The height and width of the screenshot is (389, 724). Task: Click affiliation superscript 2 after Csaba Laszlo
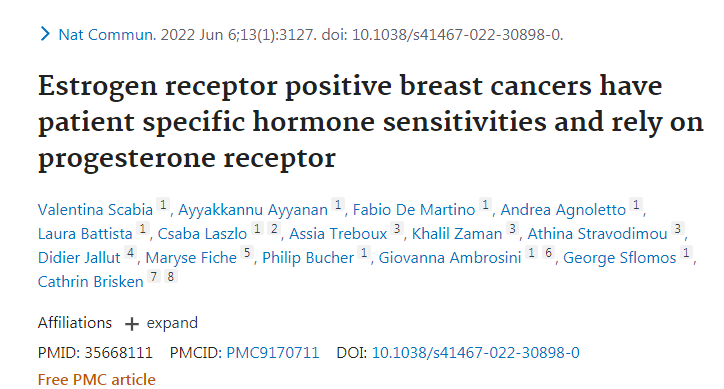[x=274, y=229]
